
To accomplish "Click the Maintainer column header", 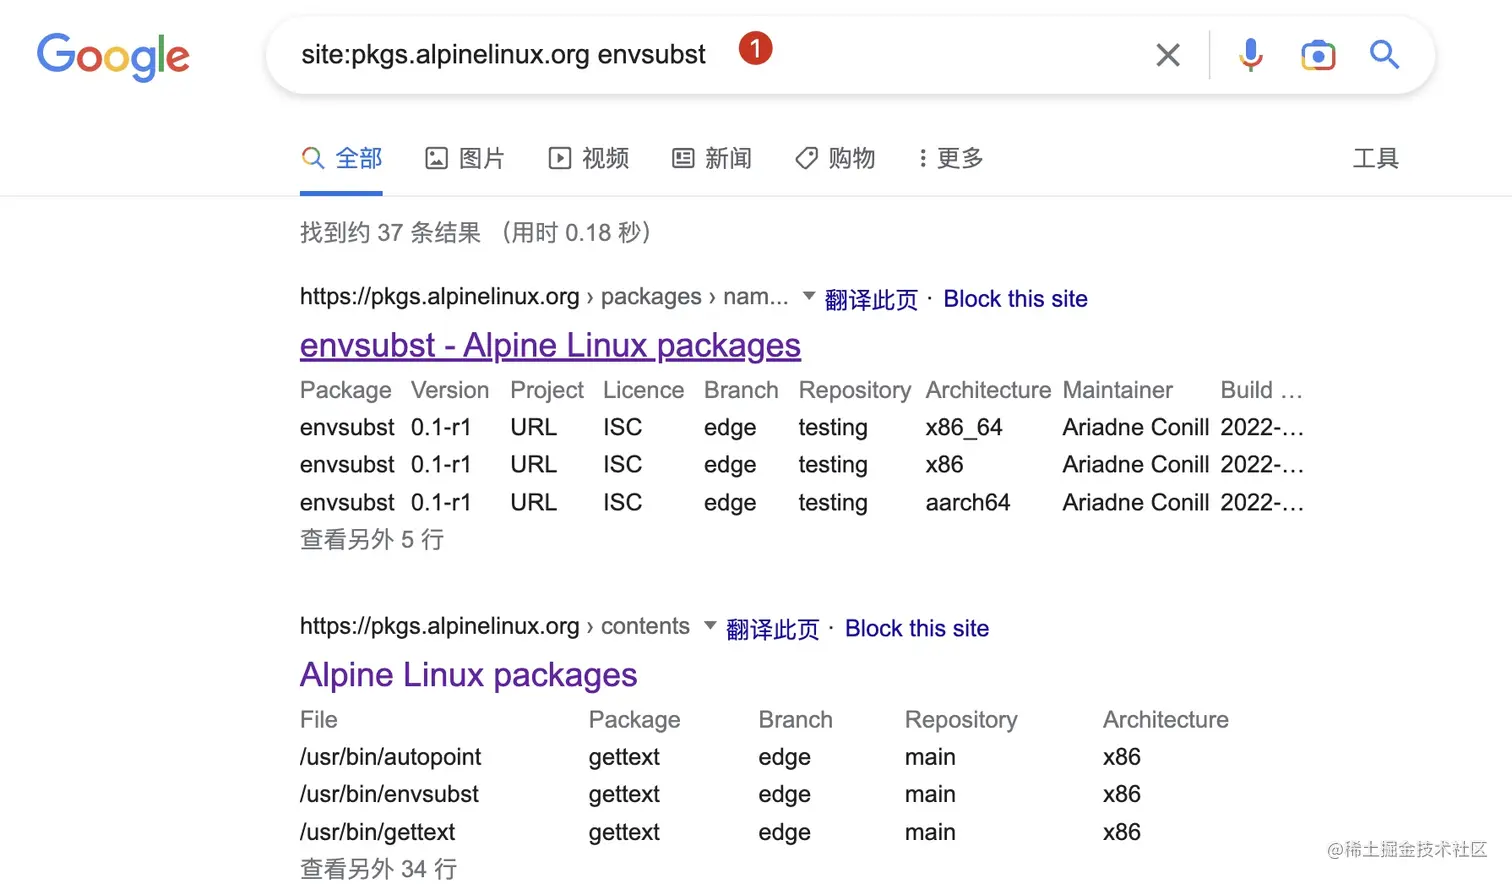I will [x=1117, y=390].
